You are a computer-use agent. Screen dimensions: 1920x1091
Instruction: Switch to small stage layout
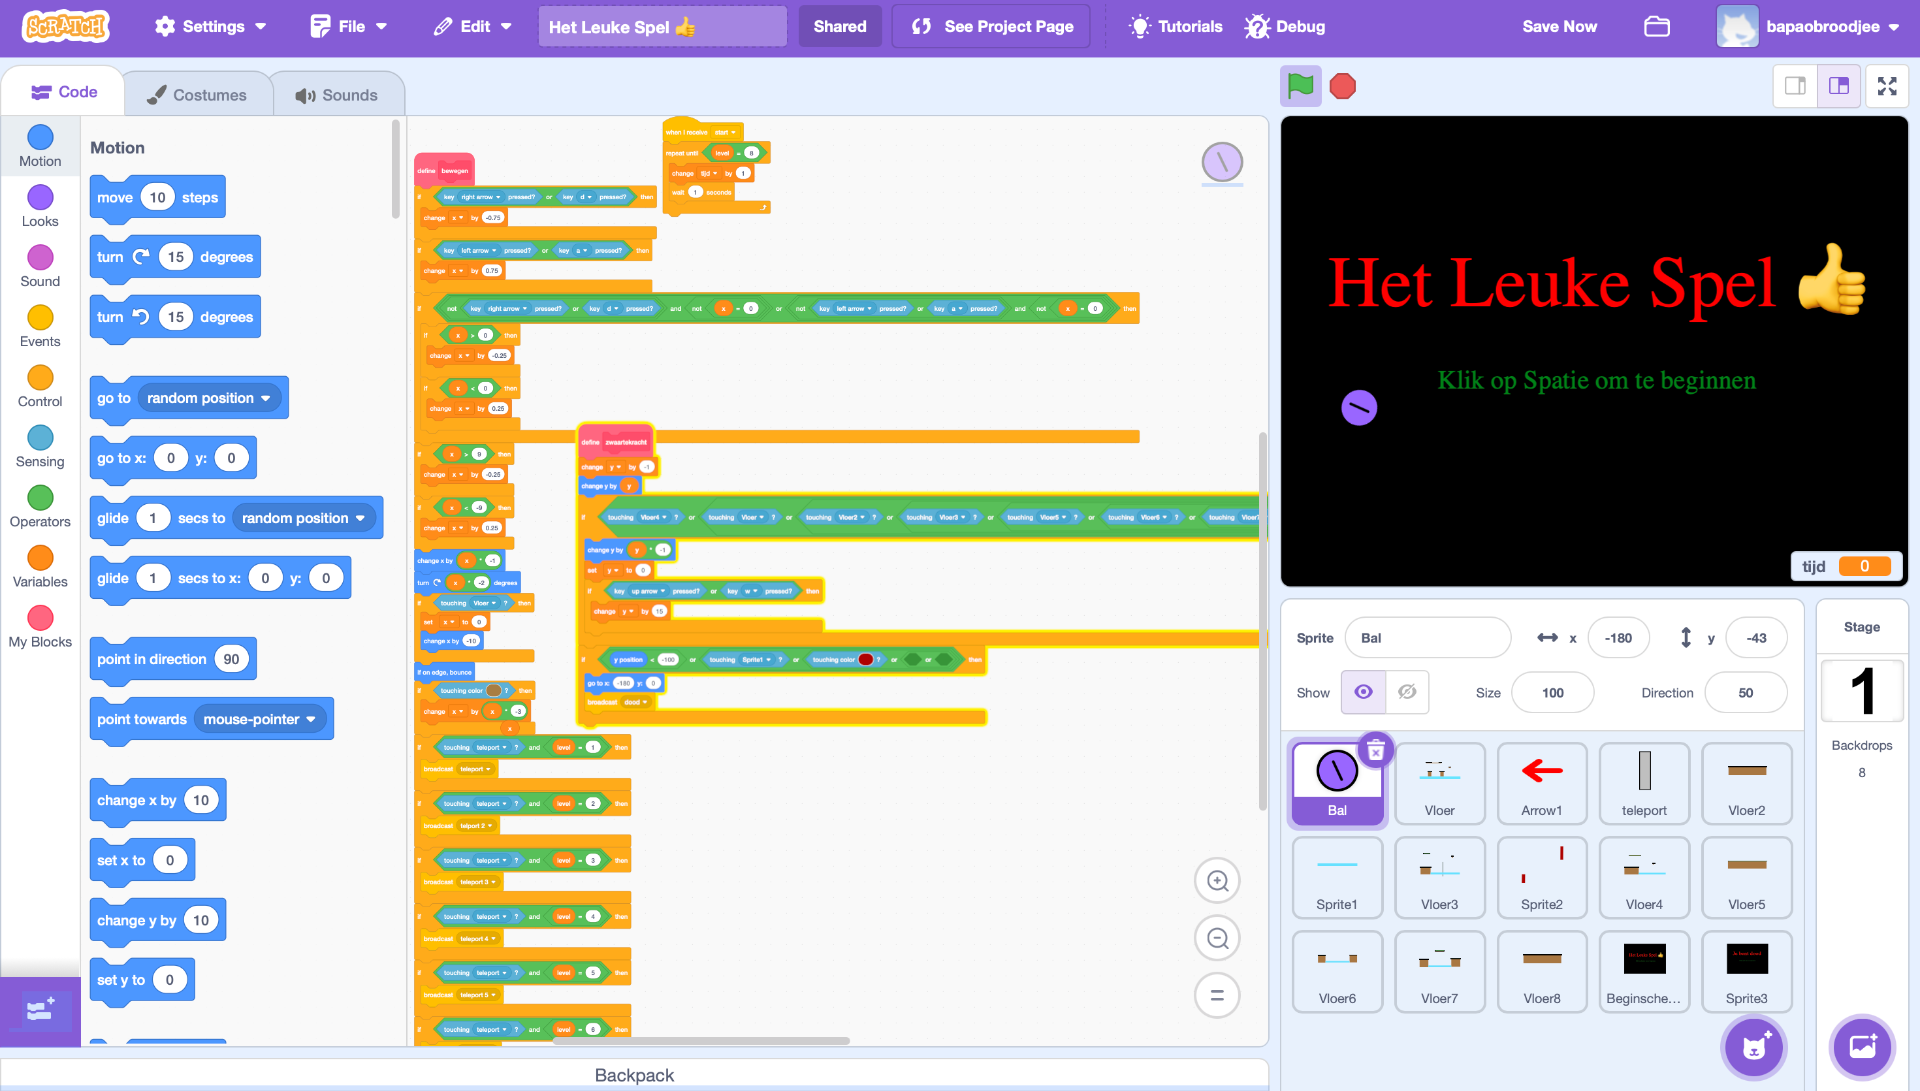click(1795, 86)
